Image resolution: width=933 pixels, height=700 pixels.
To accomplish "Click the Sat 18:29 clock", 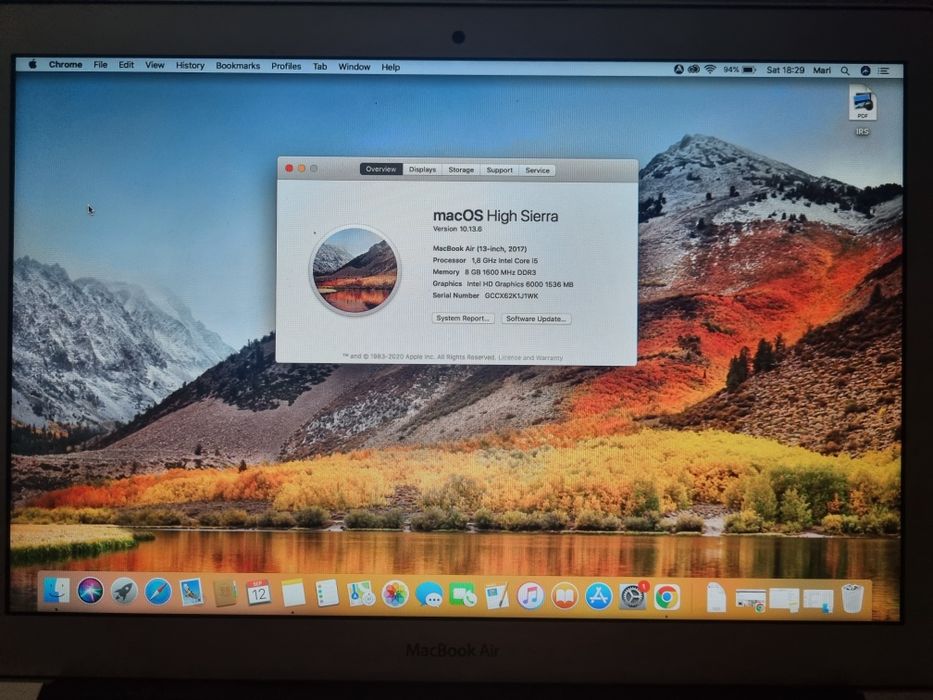I will (x=785, y=70).
